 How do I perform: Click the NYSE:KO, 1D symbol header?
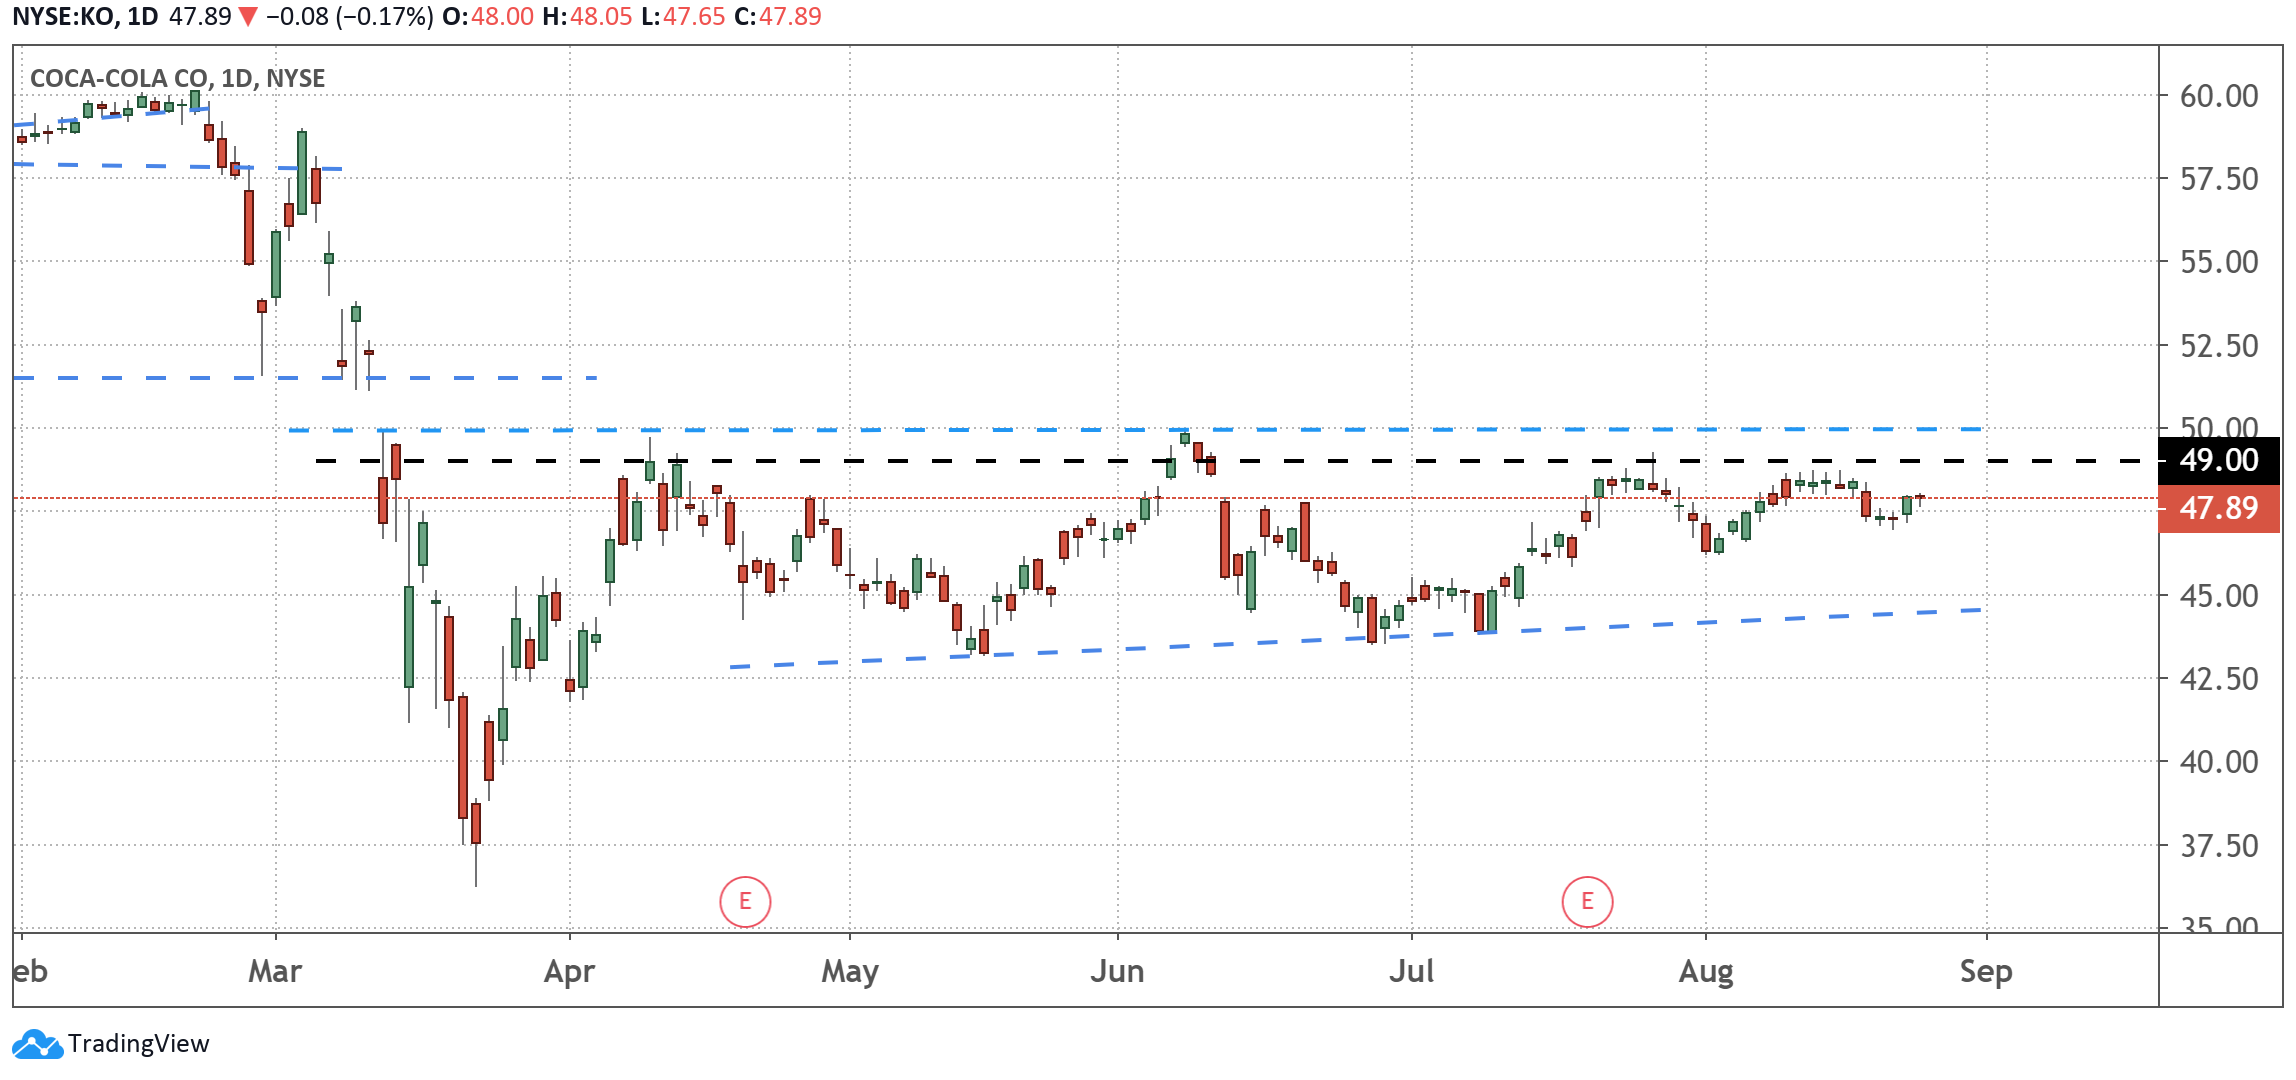85,17
